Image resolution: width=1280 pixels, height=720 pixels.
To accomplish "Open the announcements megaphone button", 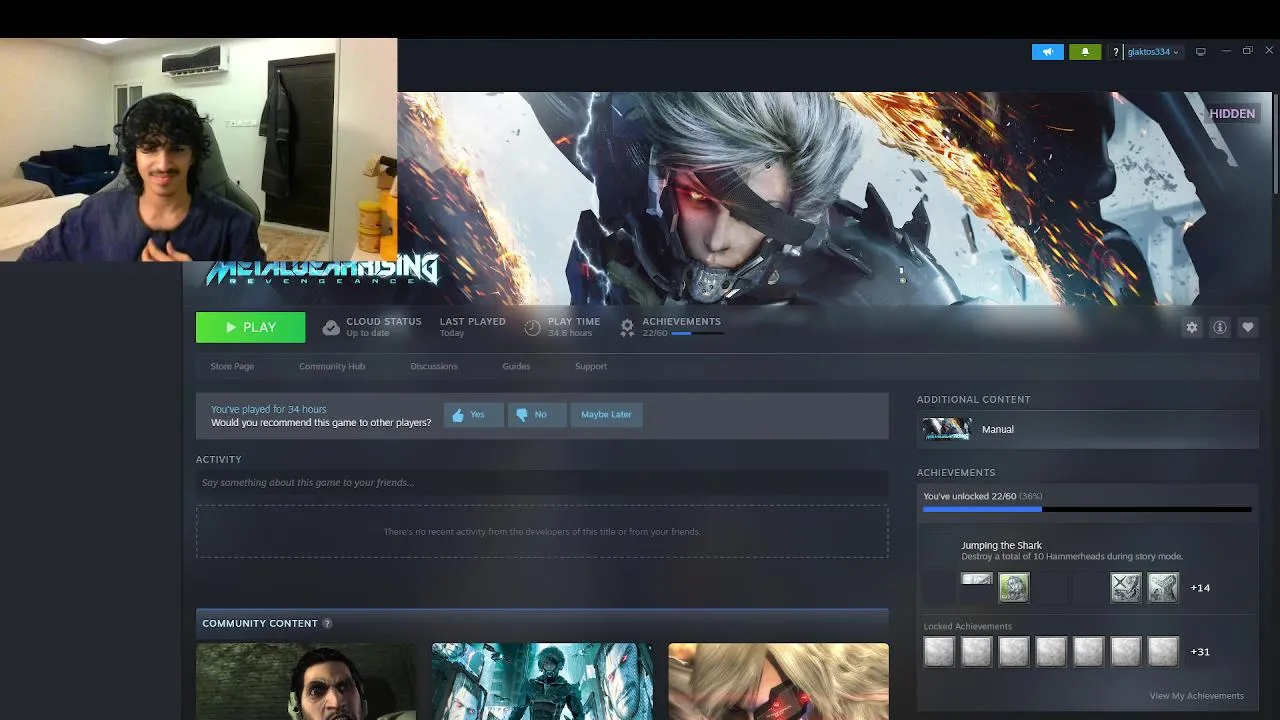I will 1047,52.
